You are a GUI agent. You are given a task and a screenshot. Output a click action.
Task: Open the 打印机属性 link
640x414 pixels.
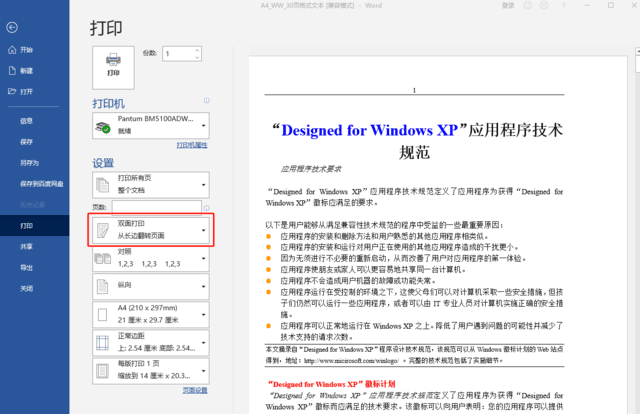click(192, 145)
